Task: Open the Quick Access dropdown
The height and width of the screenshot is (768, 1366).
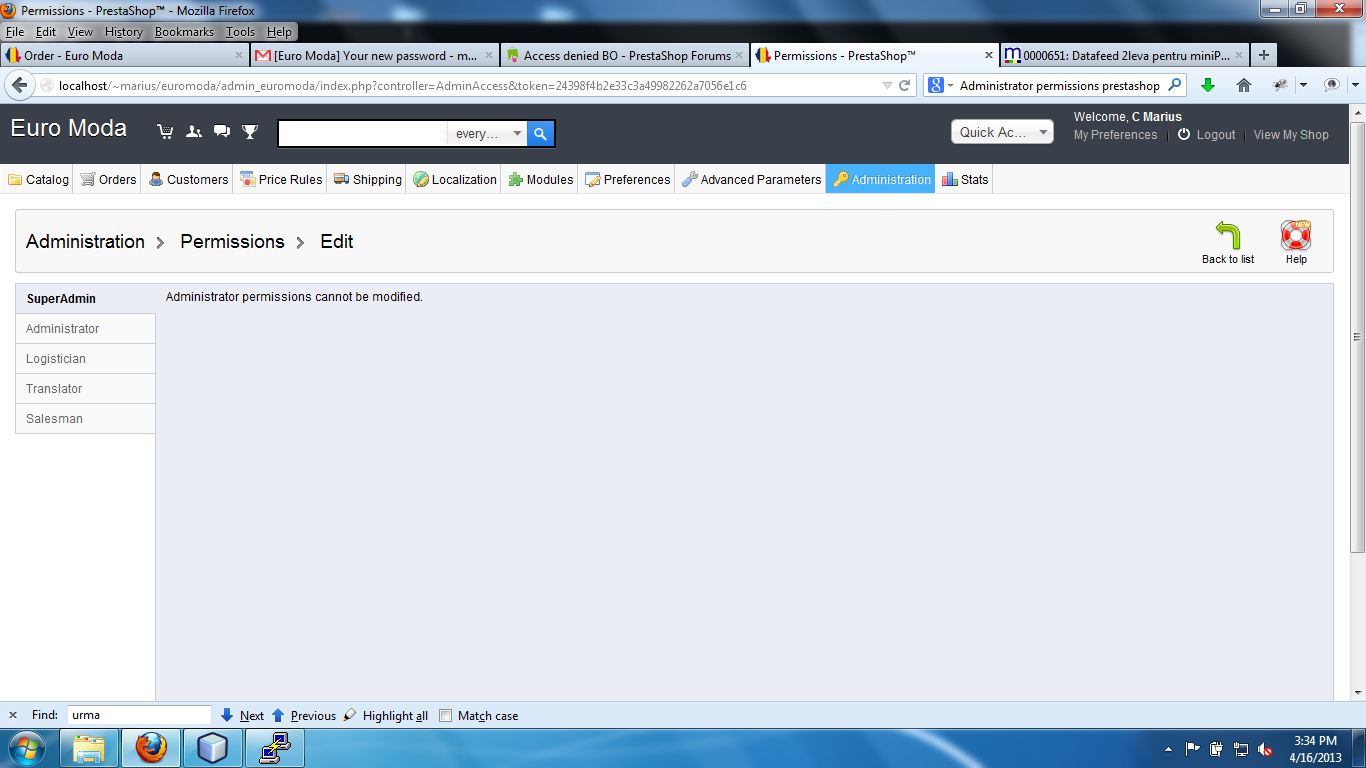Action: (x=1002, y=132)
